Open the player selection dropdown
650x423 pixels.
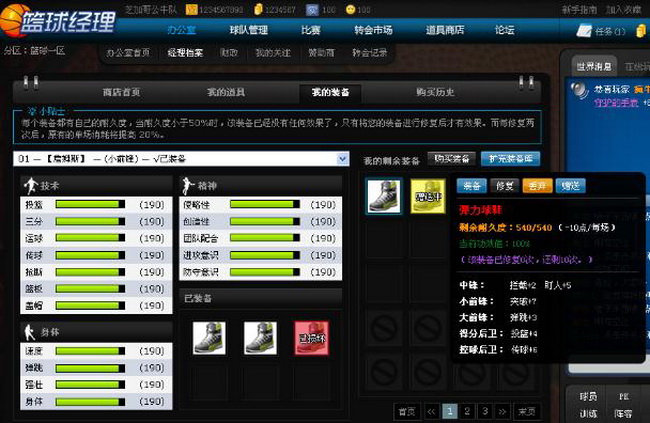pyautogui.click(x=341, y=158)
